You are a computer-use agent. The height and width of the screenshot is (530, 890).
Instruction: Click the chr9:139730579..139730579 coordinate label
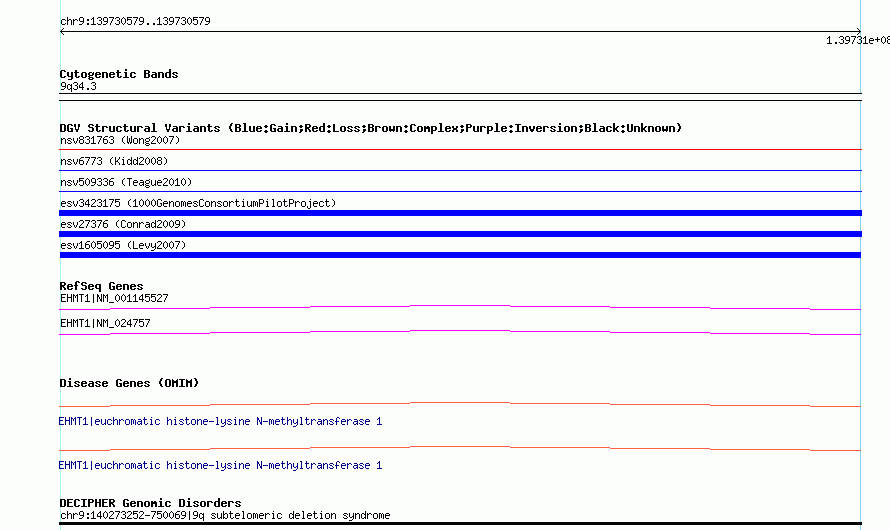tap(135, 21)
